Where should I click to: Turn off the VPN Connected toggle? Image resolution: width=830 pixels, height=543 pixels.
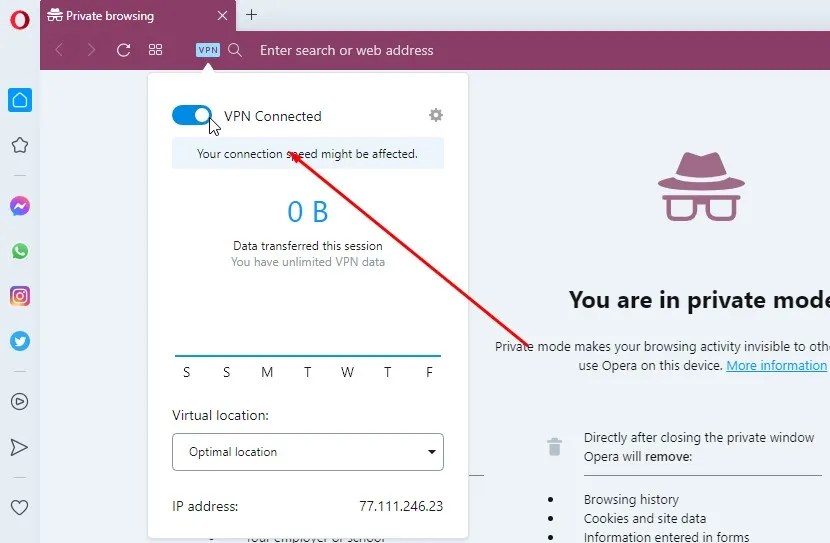(192, 115)
